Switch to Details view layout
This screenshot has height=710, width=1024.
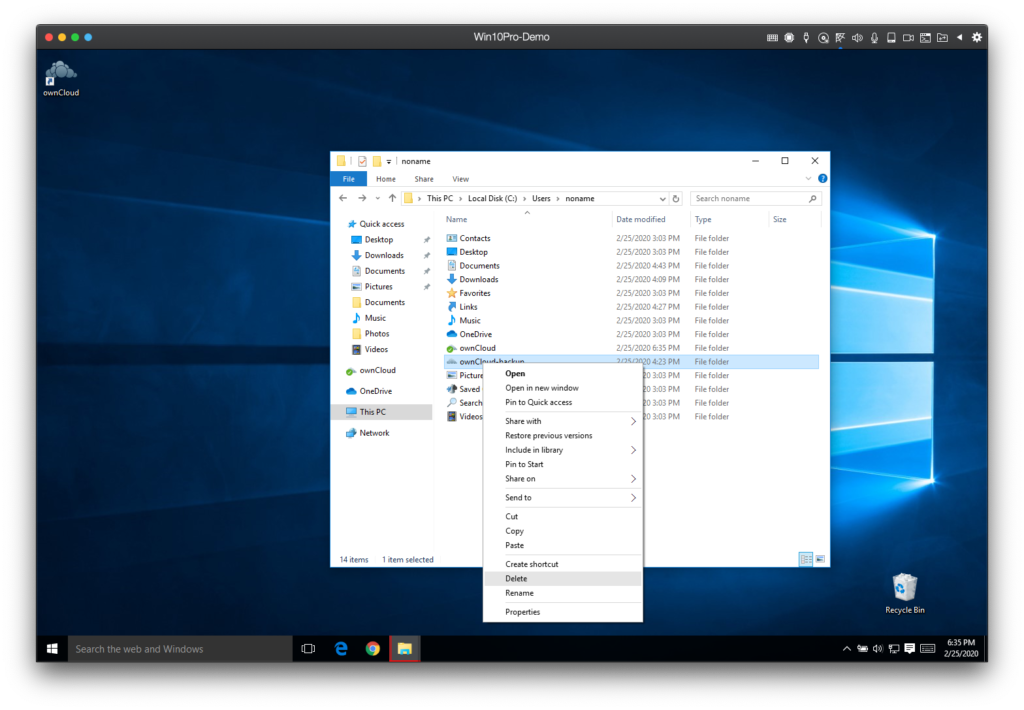coord(806,559)
